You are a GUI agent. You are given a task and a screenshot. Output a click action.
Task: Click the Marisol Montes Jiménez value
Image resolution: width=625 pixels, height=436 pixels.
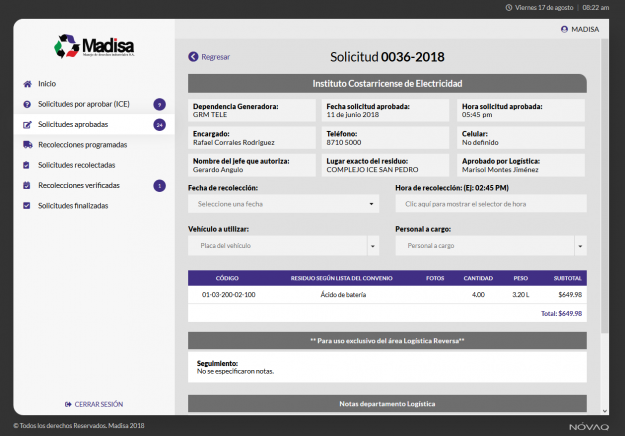[500, 170]
